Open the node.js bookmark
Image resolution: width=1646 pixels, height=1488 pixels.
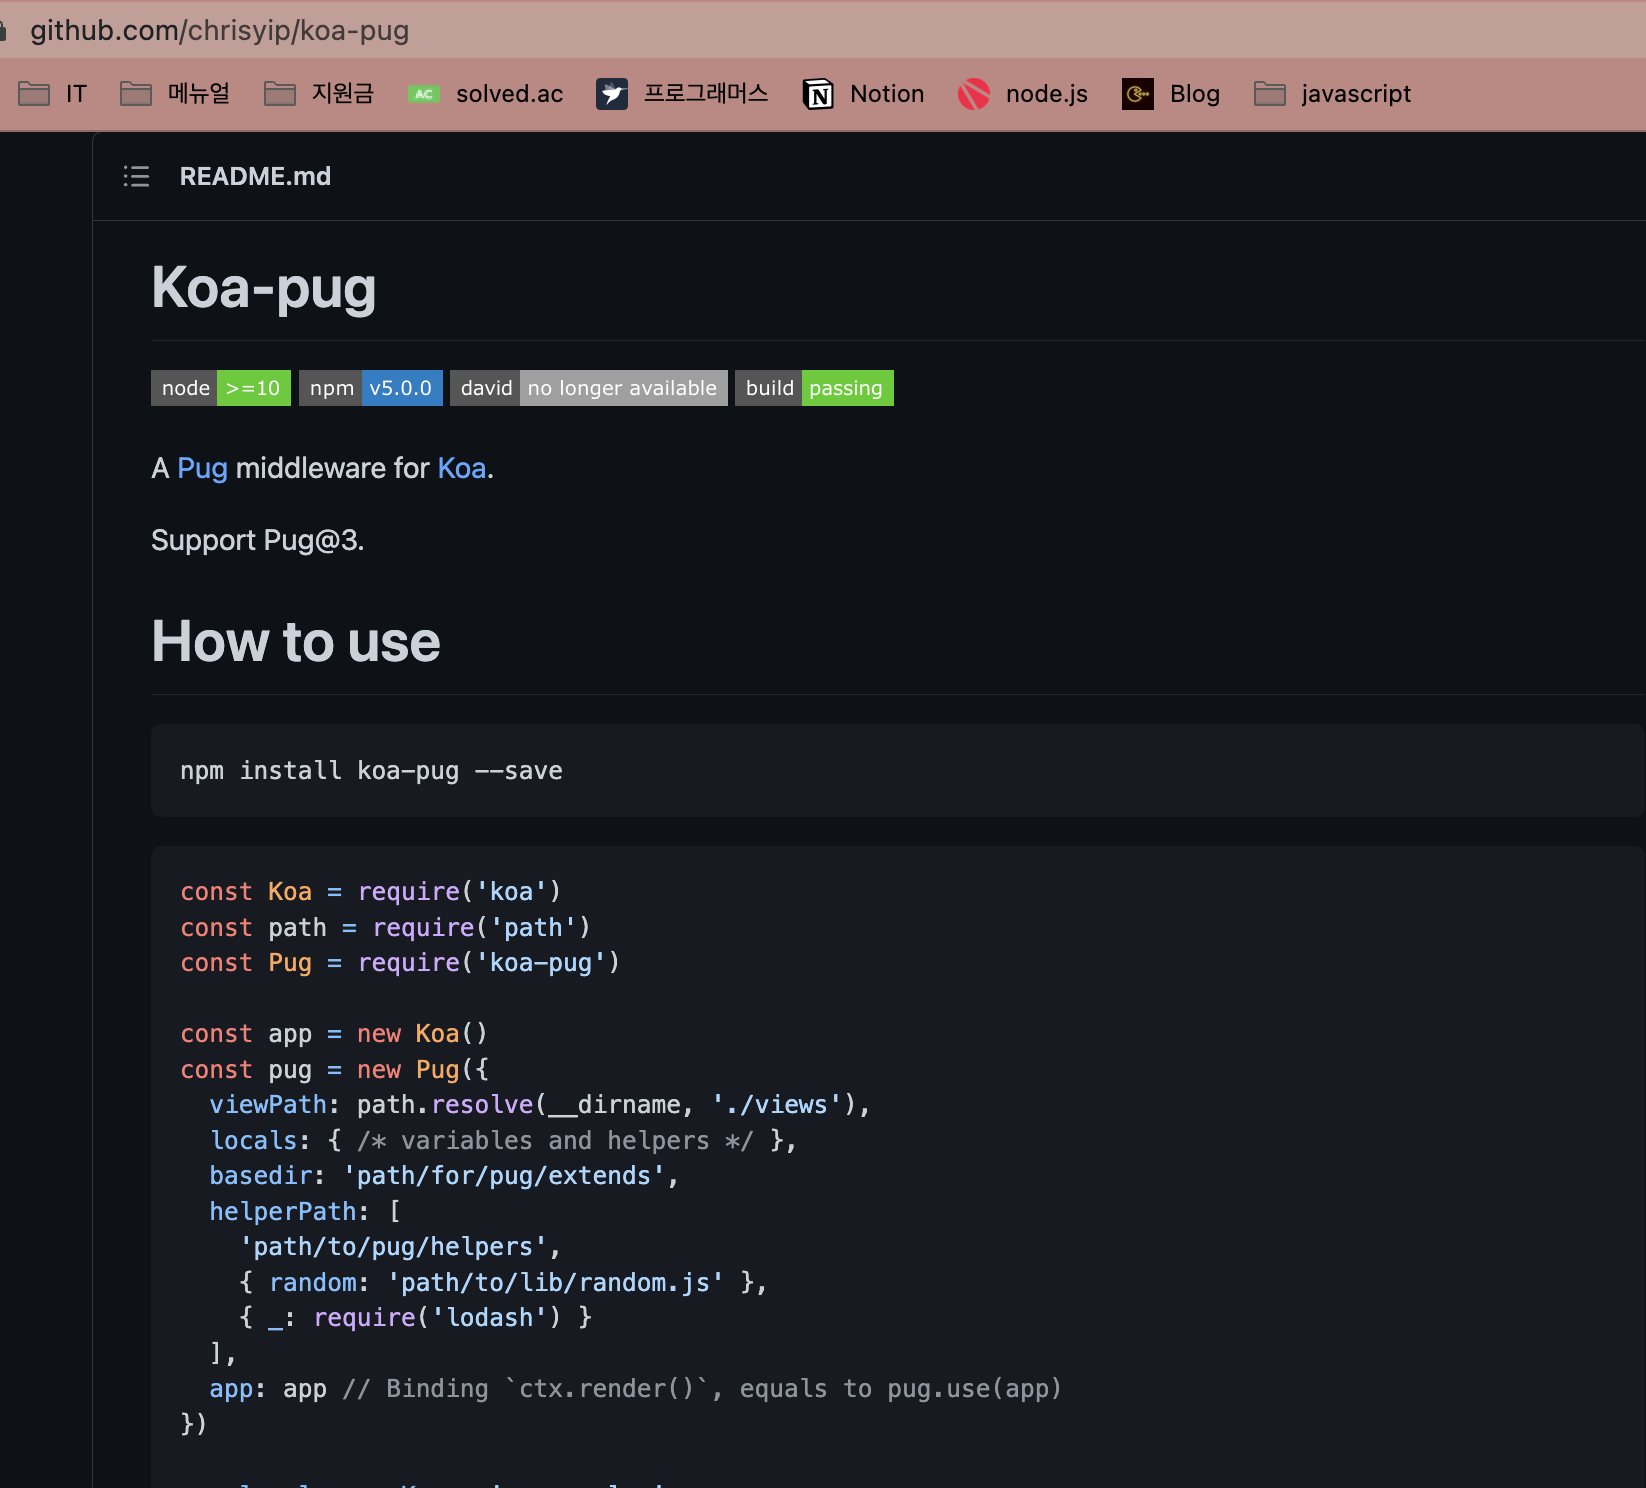tap(1023, 94)
